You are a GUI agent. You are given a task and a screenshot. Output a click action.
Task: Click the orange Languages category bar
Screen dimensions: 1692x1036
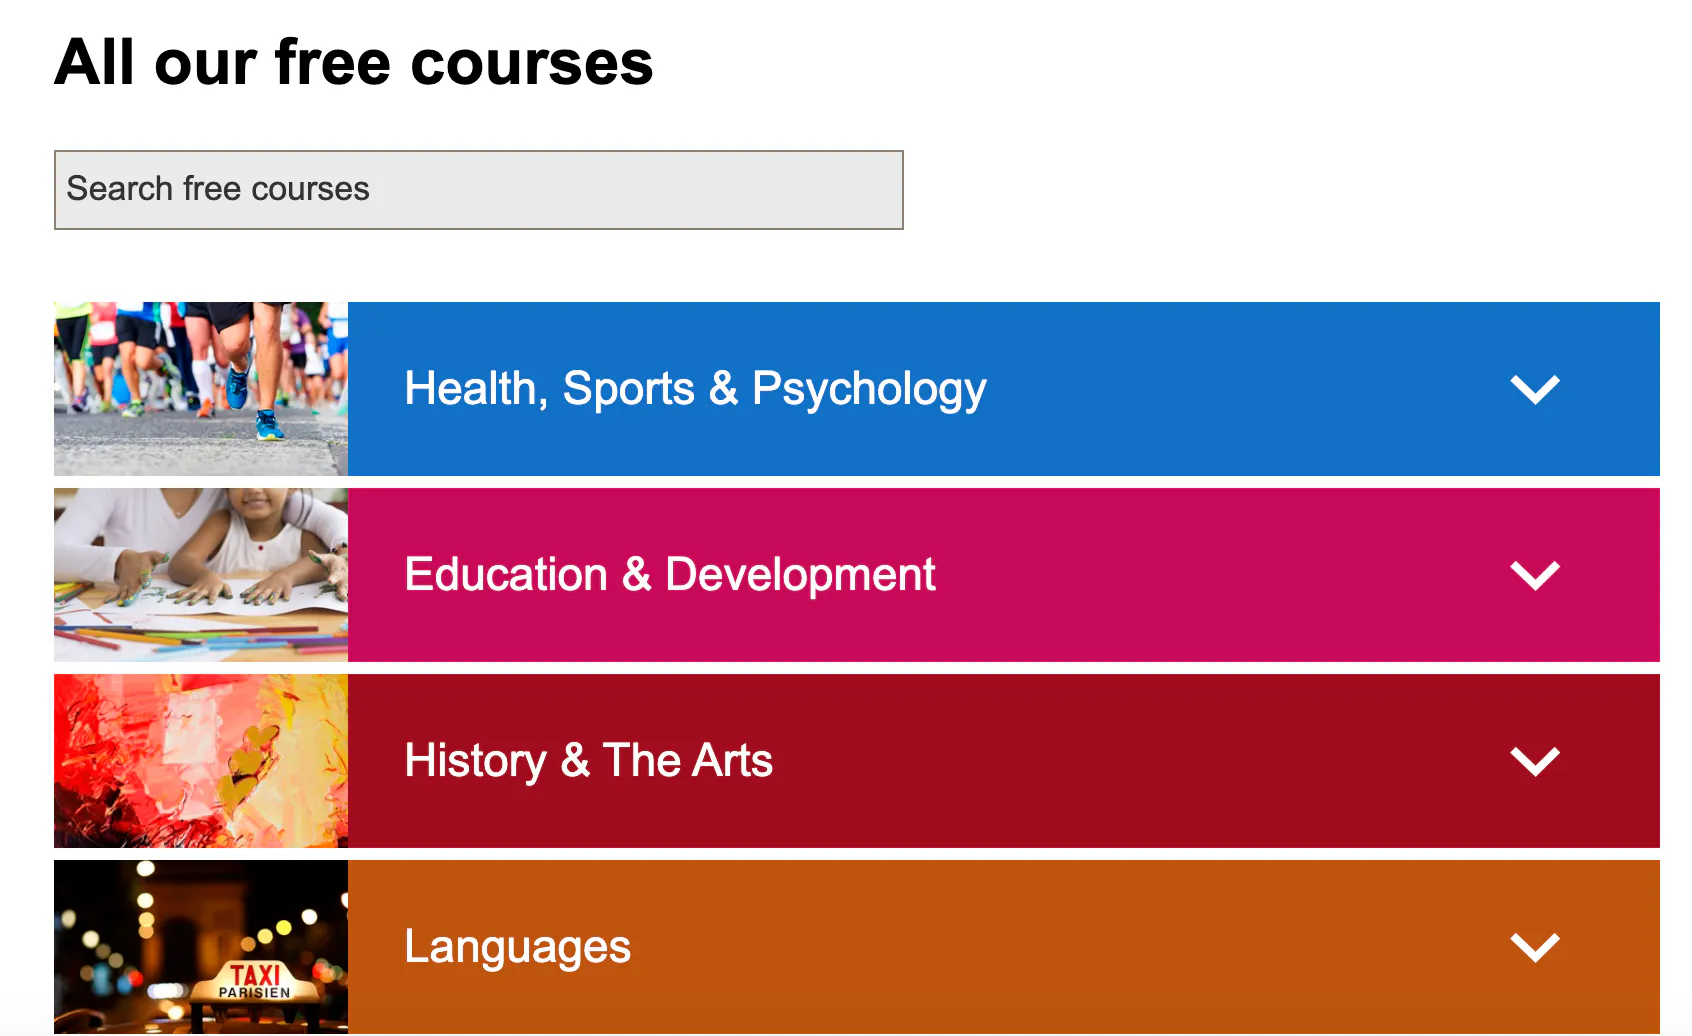[1004, 947]
